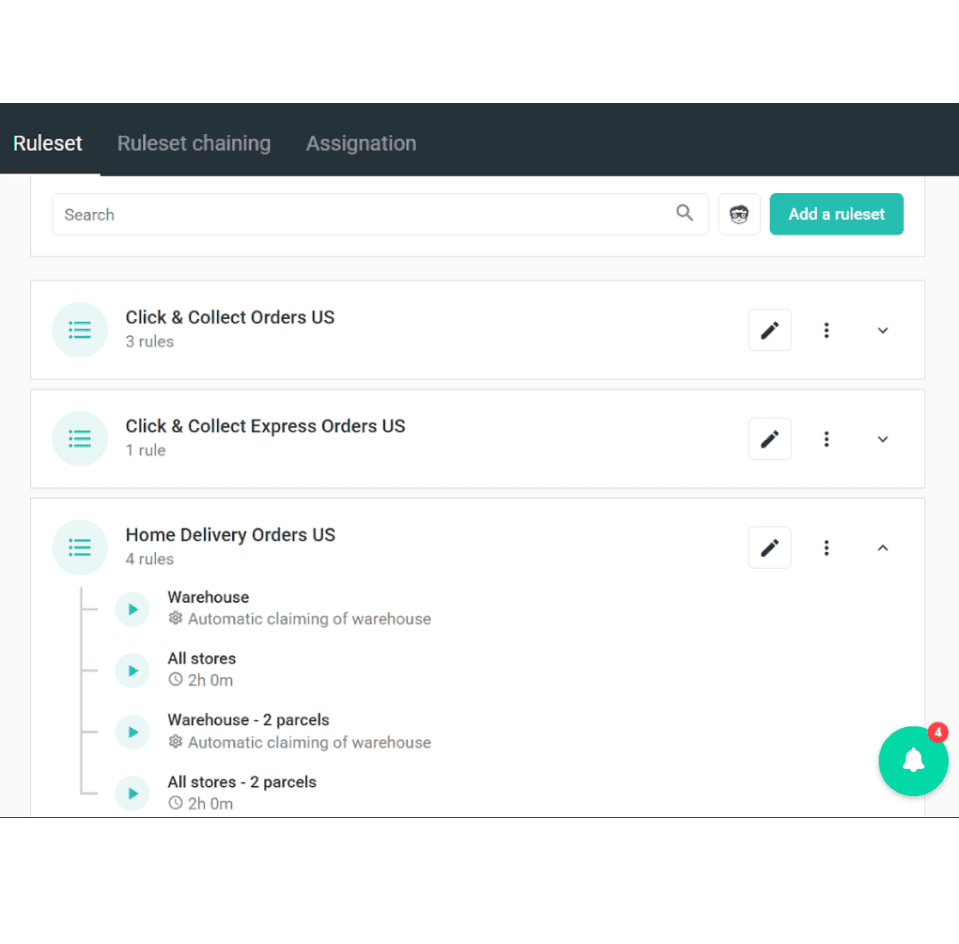Expand Click & Collect Express Orders US ruleset
This screenshot has width=959, height=944.
[882, 439]
